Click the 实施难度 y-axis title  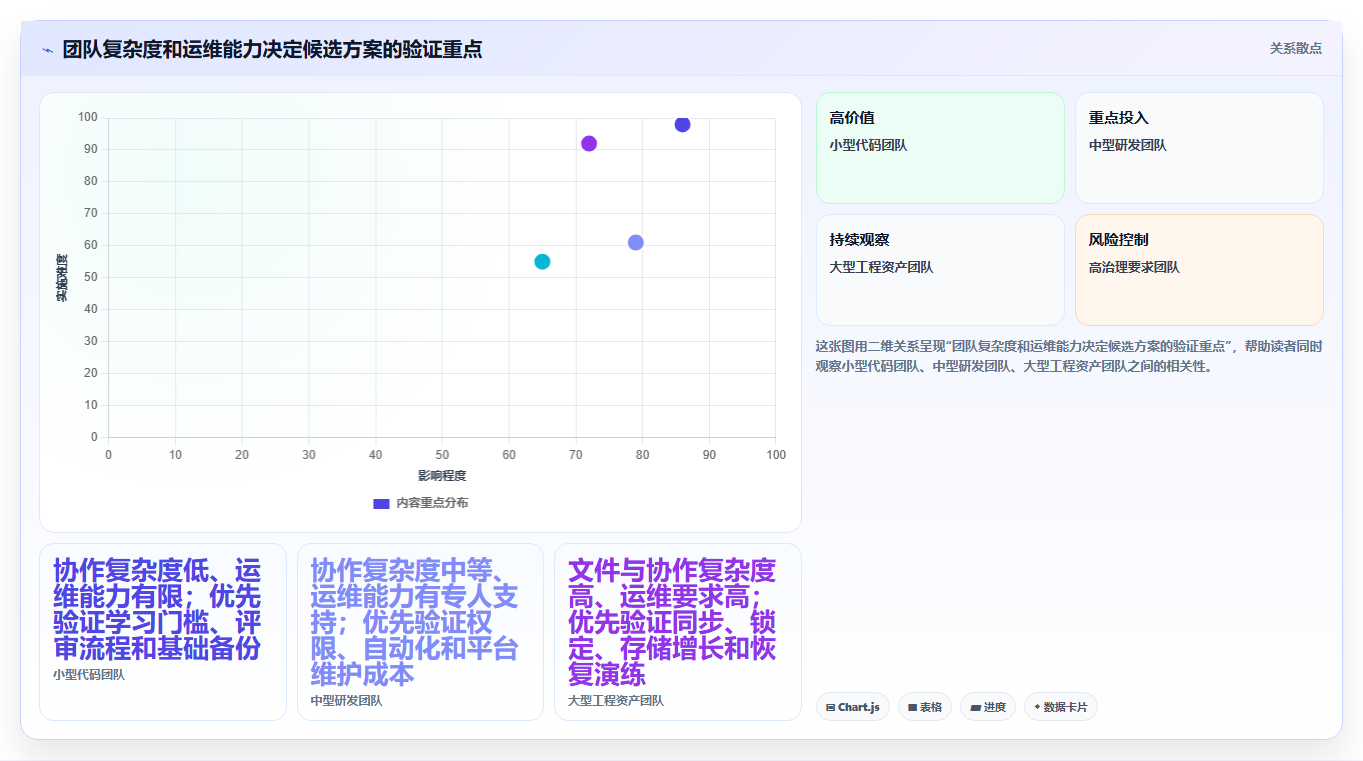tap(61, 278)
